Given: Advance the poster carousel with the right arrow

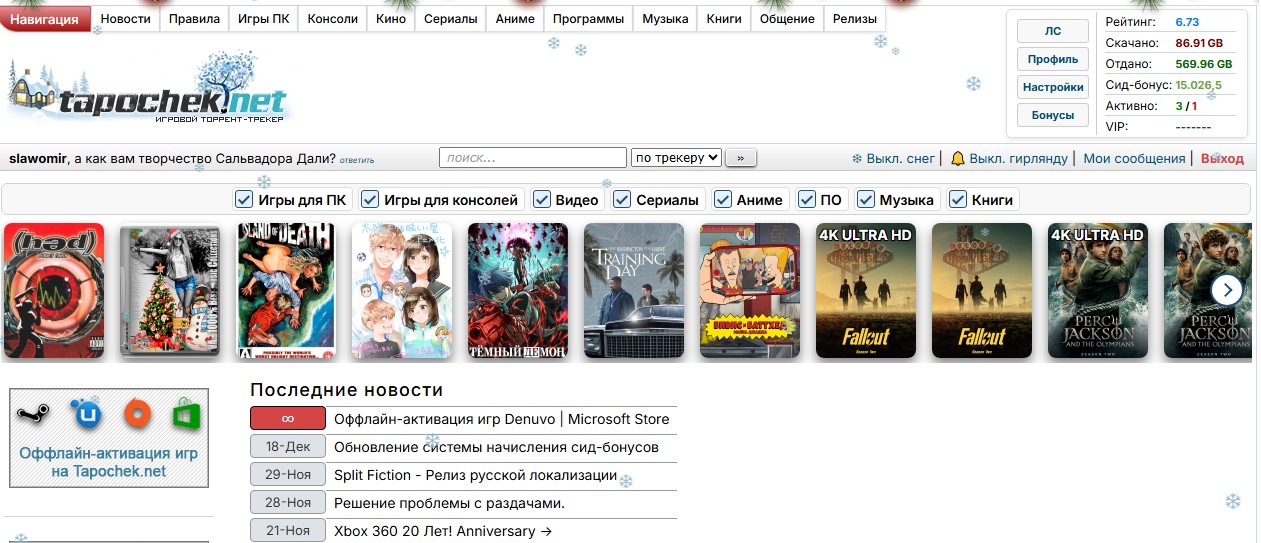Looking at the screenshot, I should point(1227,290).
